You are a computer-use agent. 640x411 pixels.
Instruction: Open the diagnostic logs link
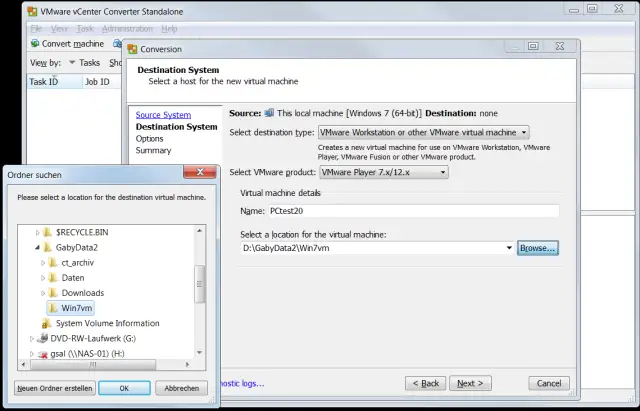[x=242, y=383]
